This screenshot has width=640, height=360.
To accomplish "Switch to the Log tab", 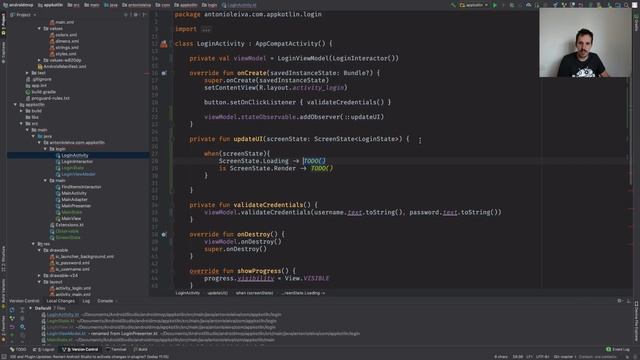I will pos(86,301).
